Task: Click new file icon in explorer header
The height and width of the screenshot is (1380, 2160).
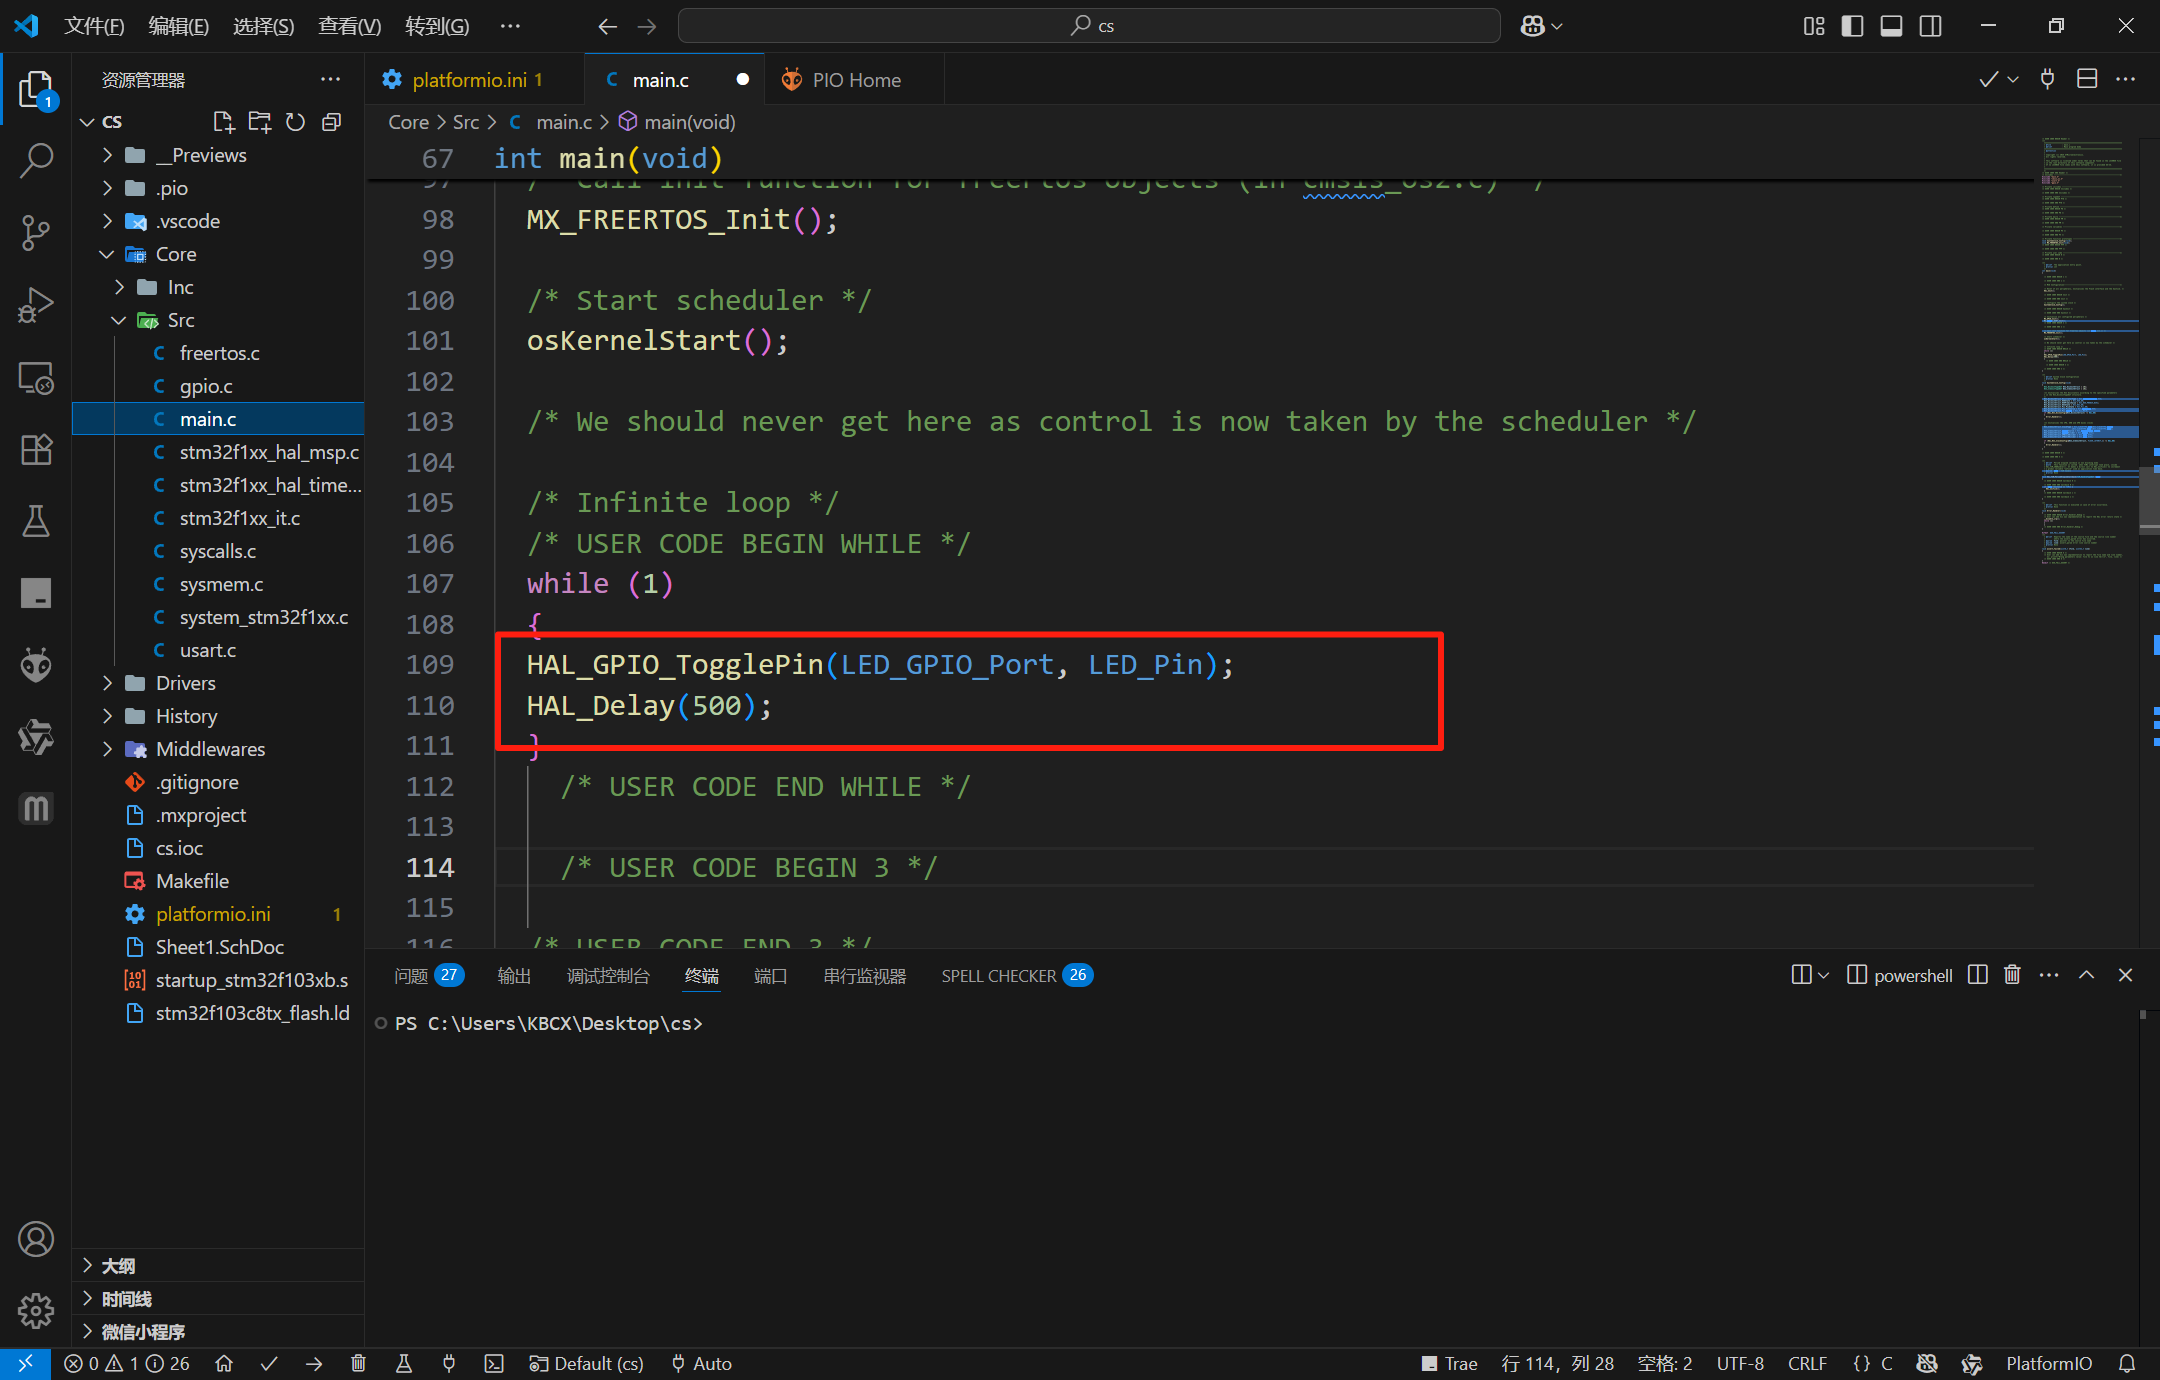Action: (224, 122)
